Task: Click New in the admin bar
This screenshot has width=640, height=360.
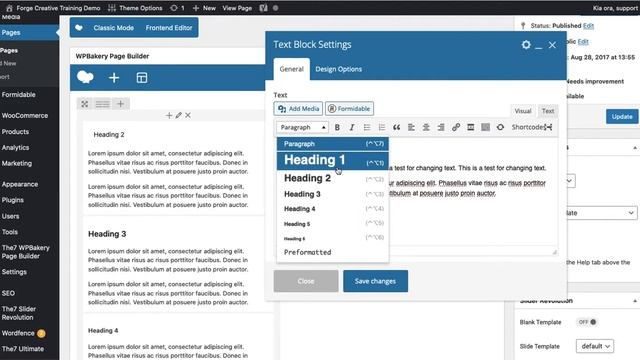Action: click(x=204, y=8)
